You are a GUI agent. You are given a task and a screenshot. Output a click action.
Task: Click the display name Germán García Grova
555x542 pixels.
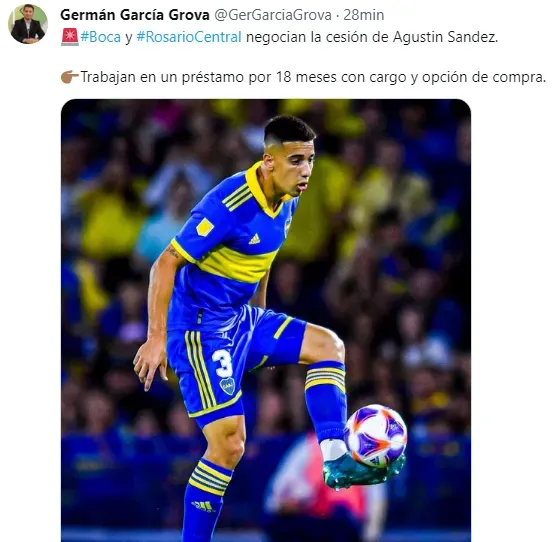[x=135, y=15]
